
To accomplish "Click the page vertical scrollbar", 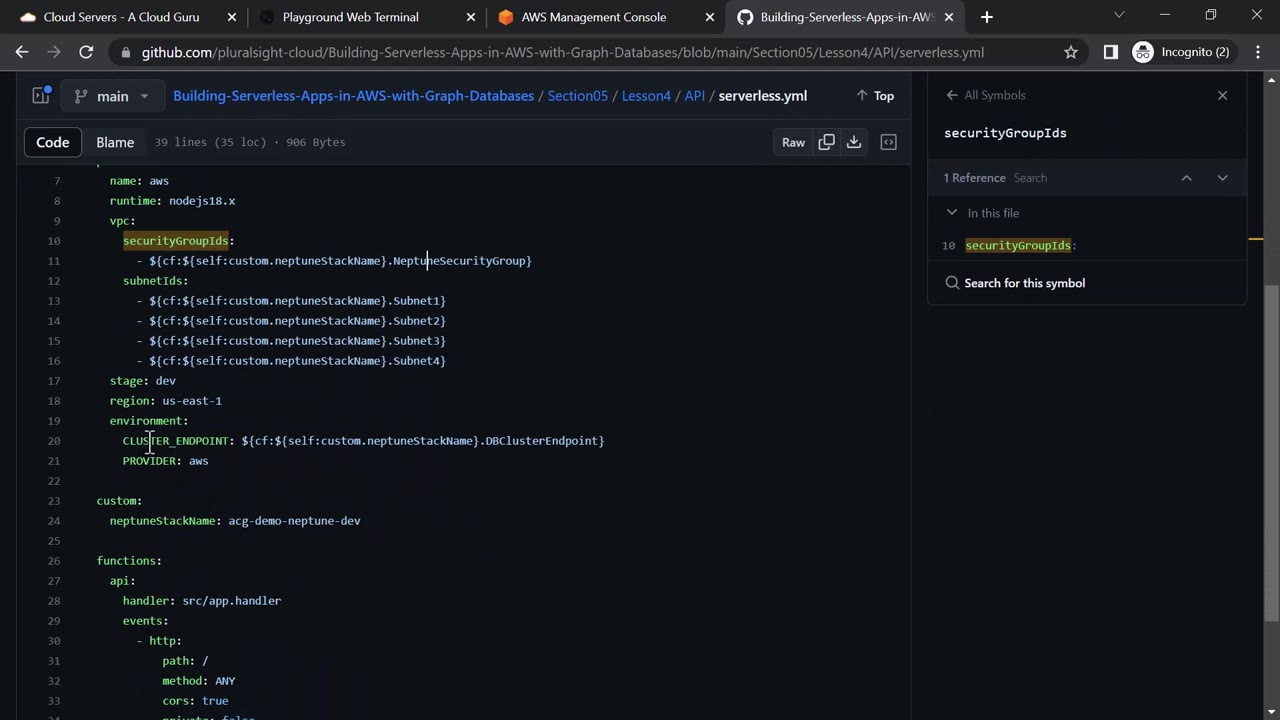I will [x=1272, y=400].
